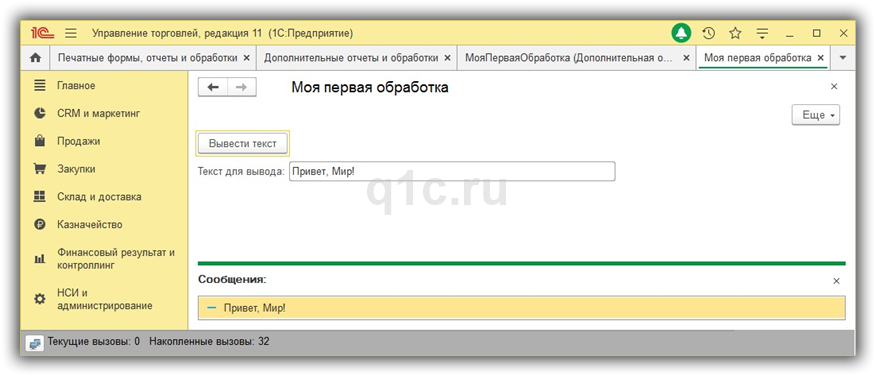Select the Привет, Мир! message row
Viewport: 876px width, 376px height.
[x=522, y=308]
